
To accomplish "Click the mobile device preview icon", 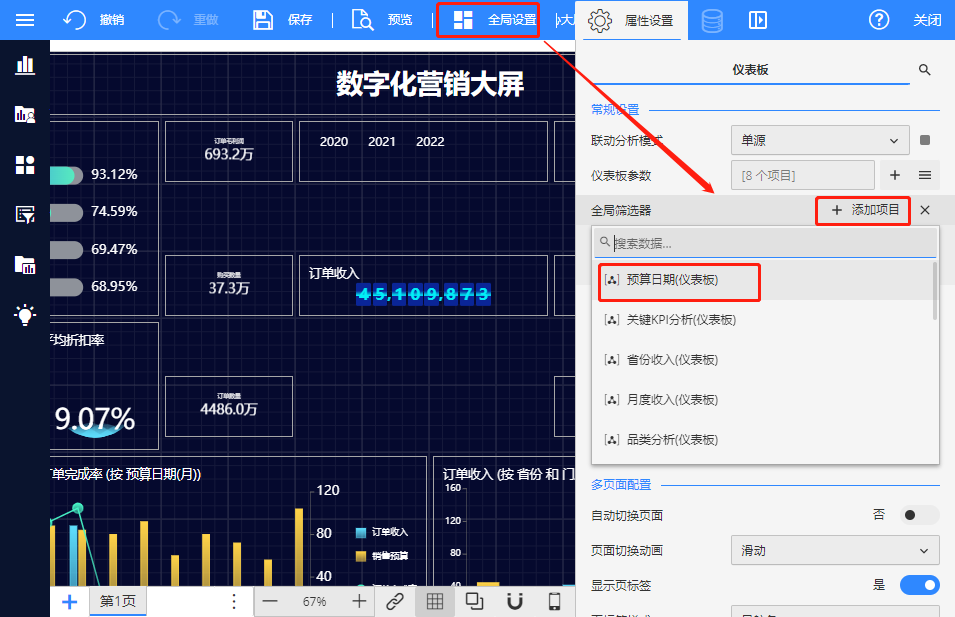I will [x=555, y=601].
